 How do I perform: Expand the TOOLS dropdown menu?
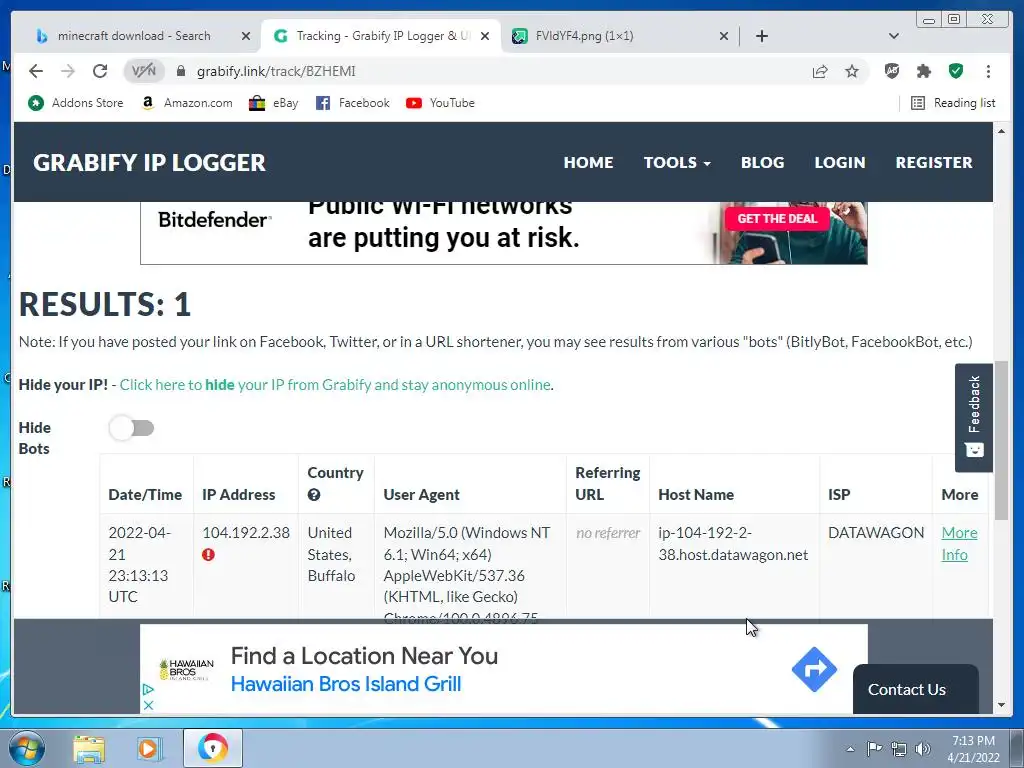tap(677, 163)
